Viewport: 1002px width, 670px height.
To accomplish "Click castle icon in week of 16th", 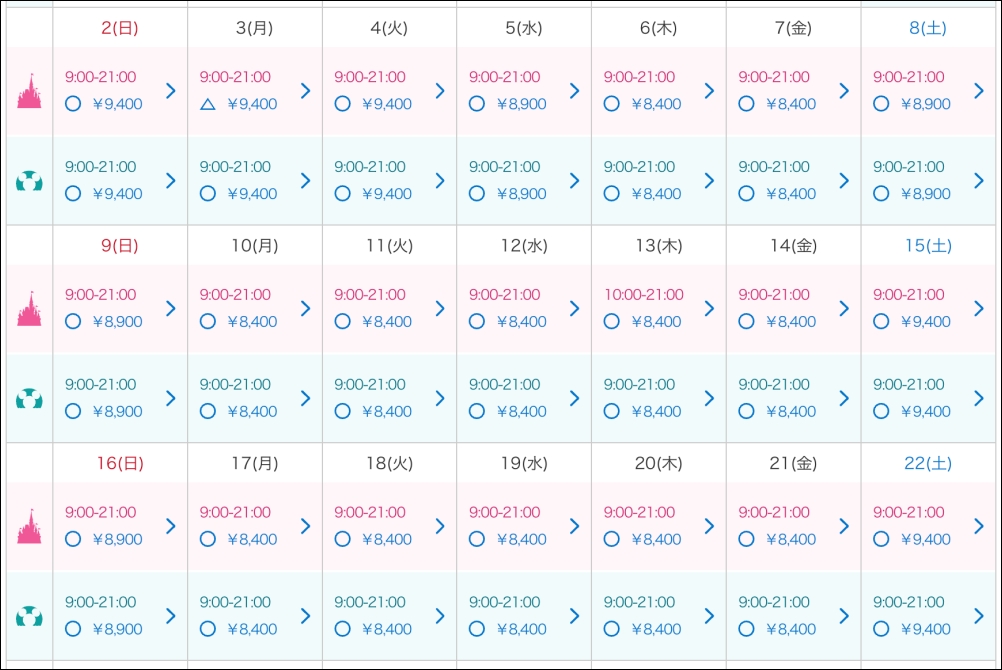I will [x=30, y=526].
